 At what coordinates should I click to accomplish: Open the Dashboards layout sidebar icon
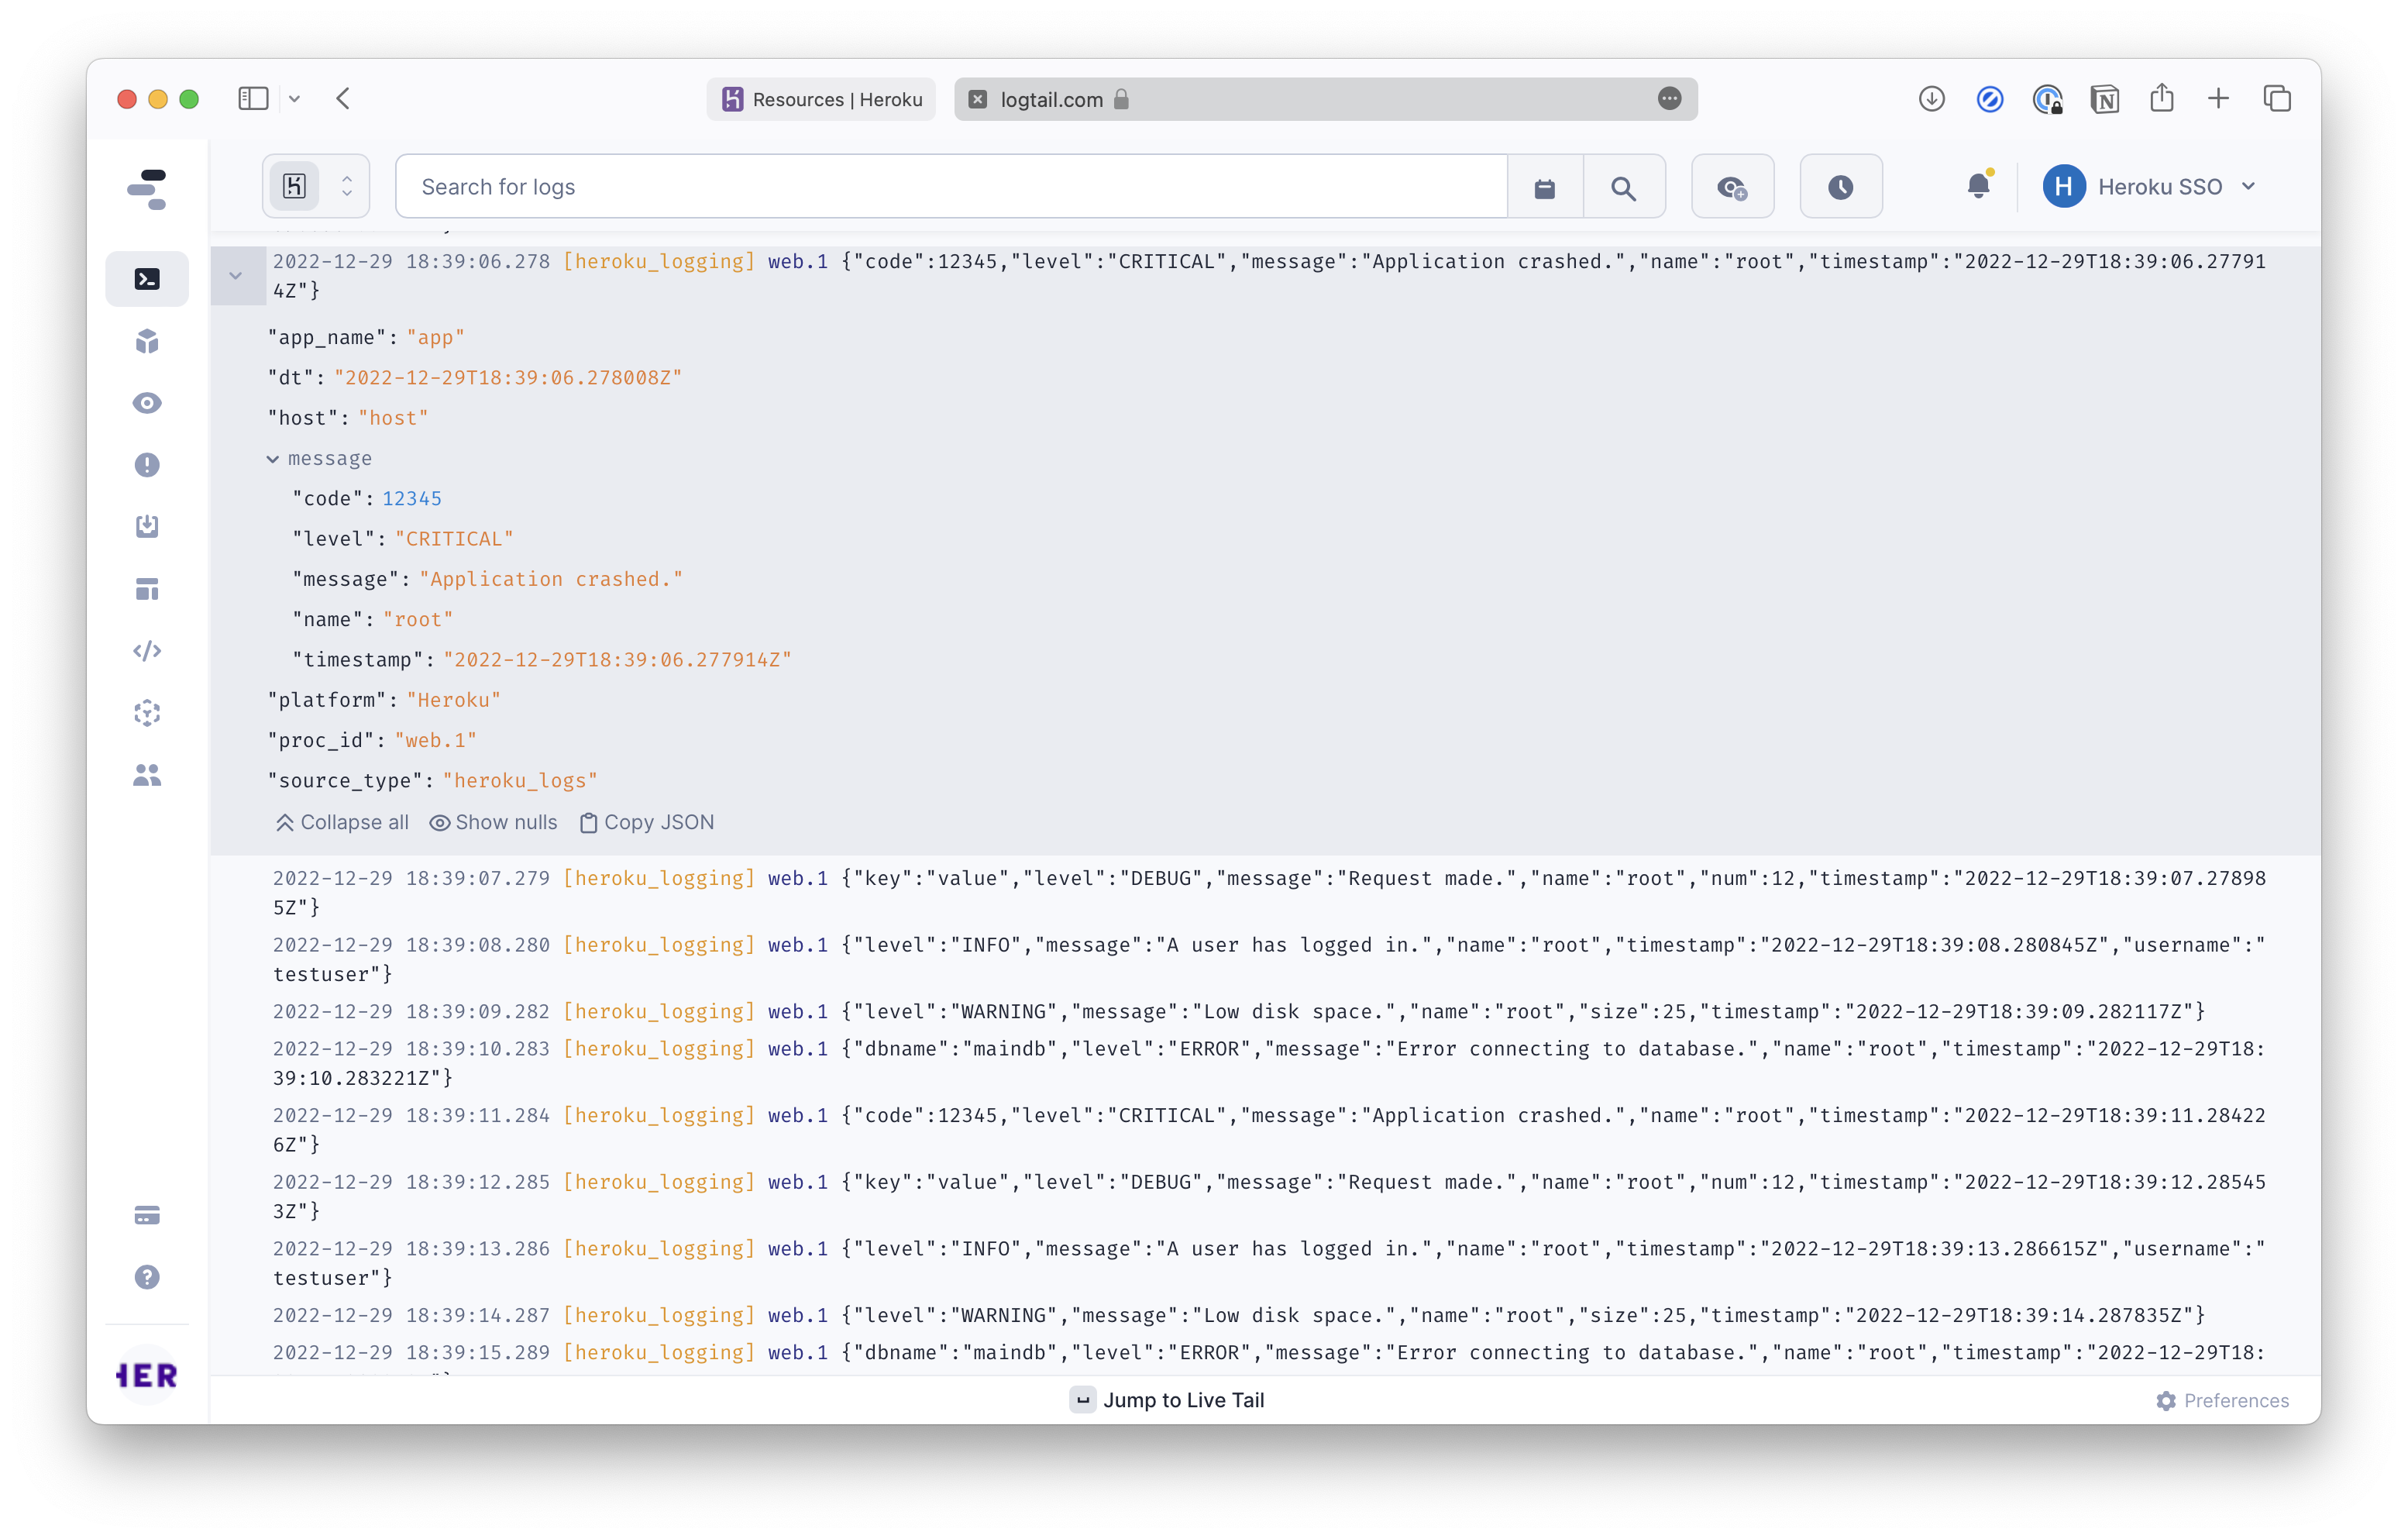pyautogui.click(x=147, y=589)
